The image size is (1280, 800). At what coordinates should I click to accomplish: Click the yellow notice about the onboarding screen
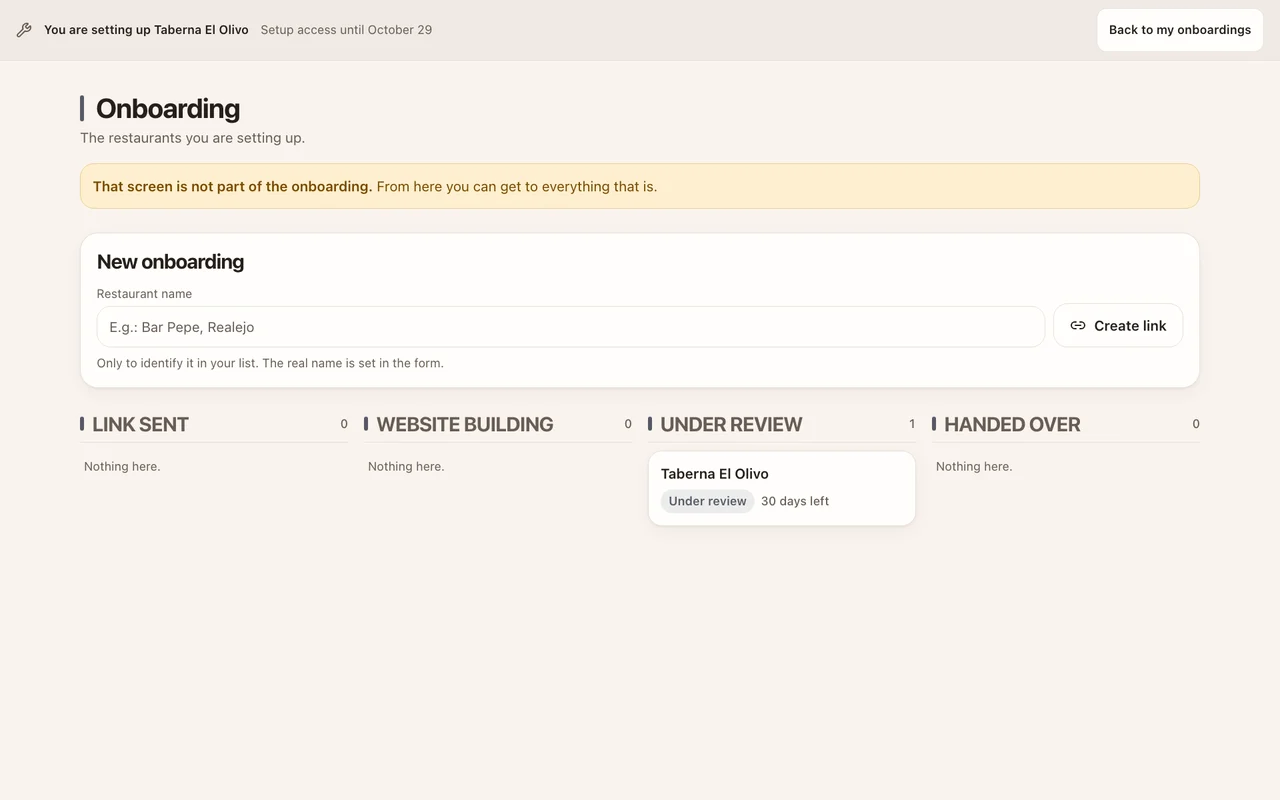tap(640, 186)
